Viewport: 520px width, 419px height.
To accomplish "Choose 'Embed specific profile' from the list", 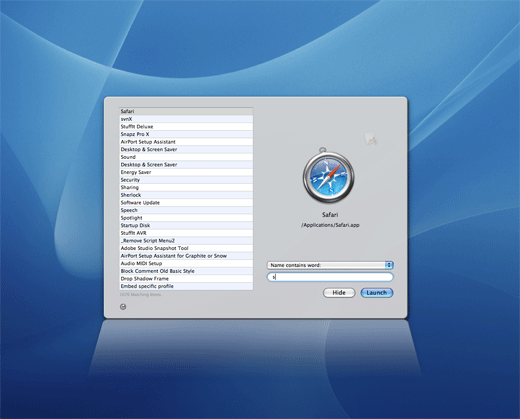I will click(x=186, y=286).
